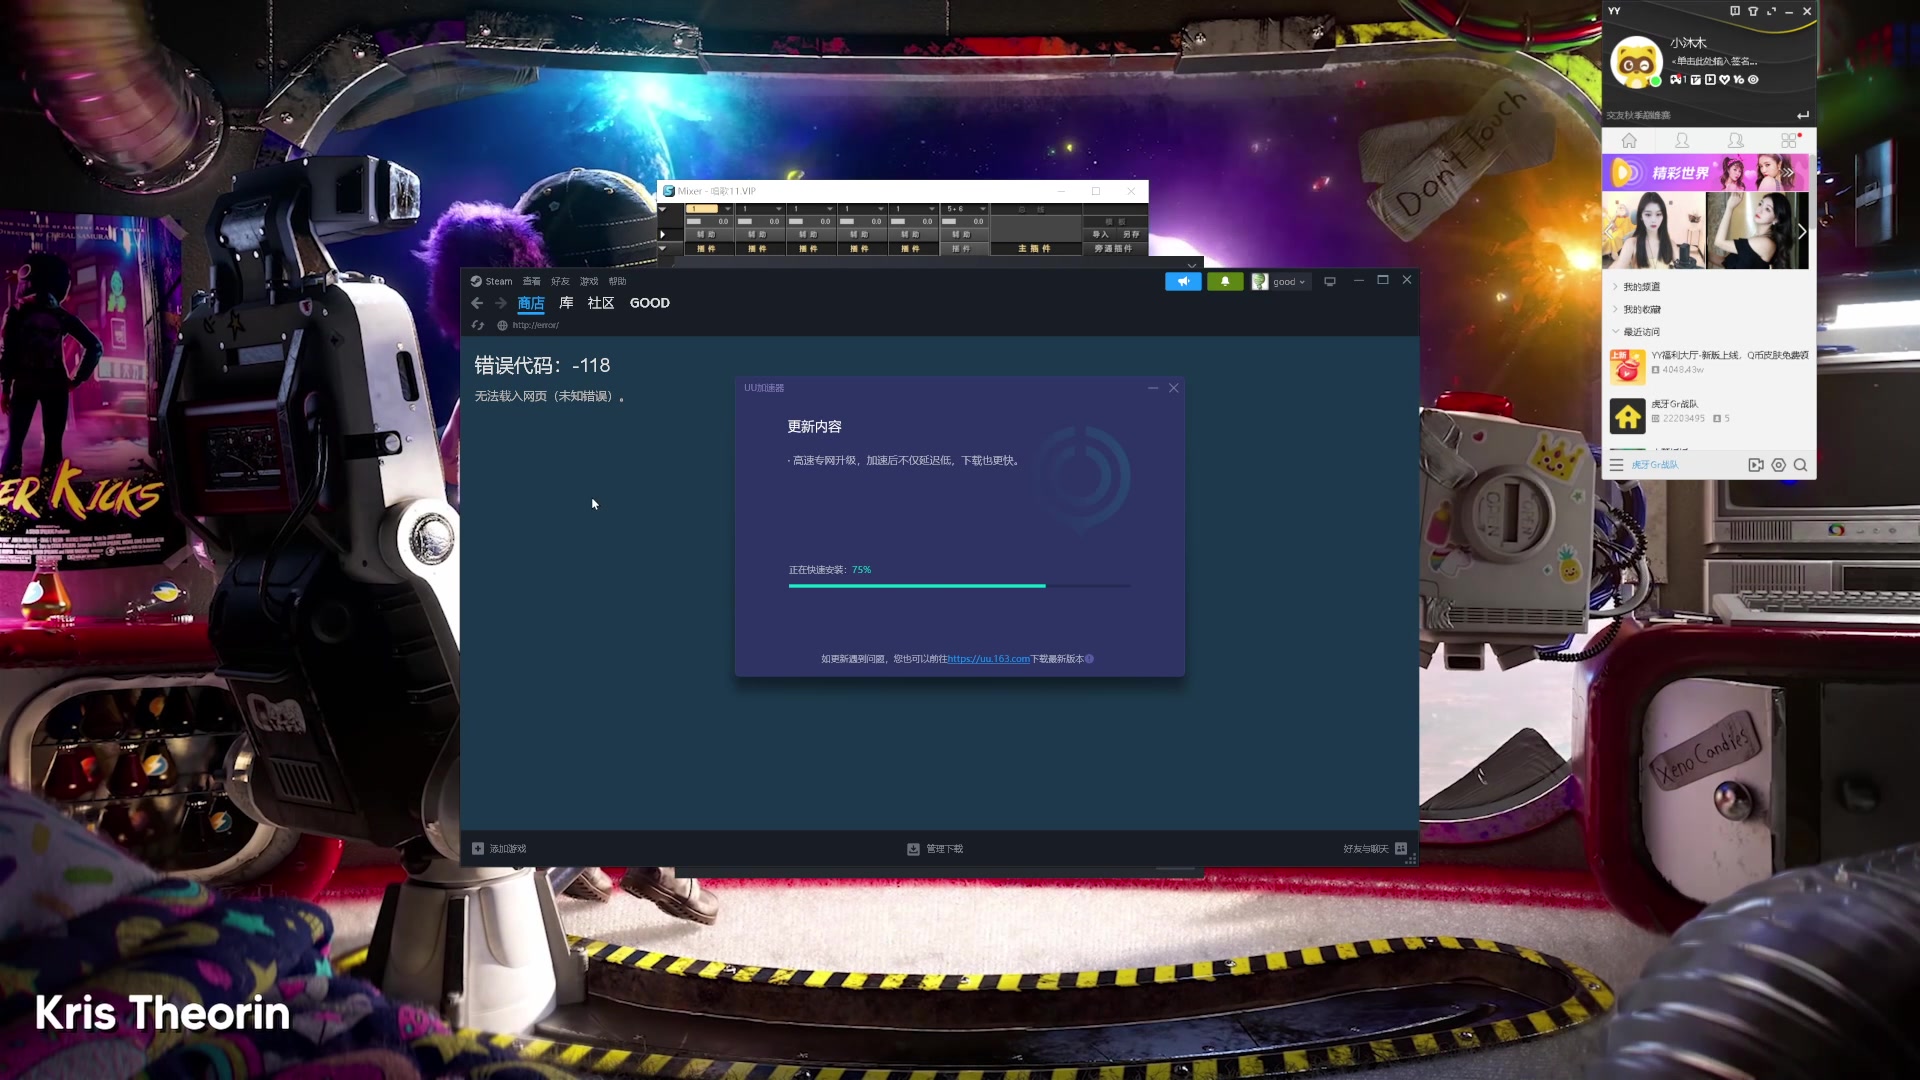The image size is (1920, 1080).
Task: Open YY main menu hamburger
Action: pyautogui.click(x=1616, y=465)
